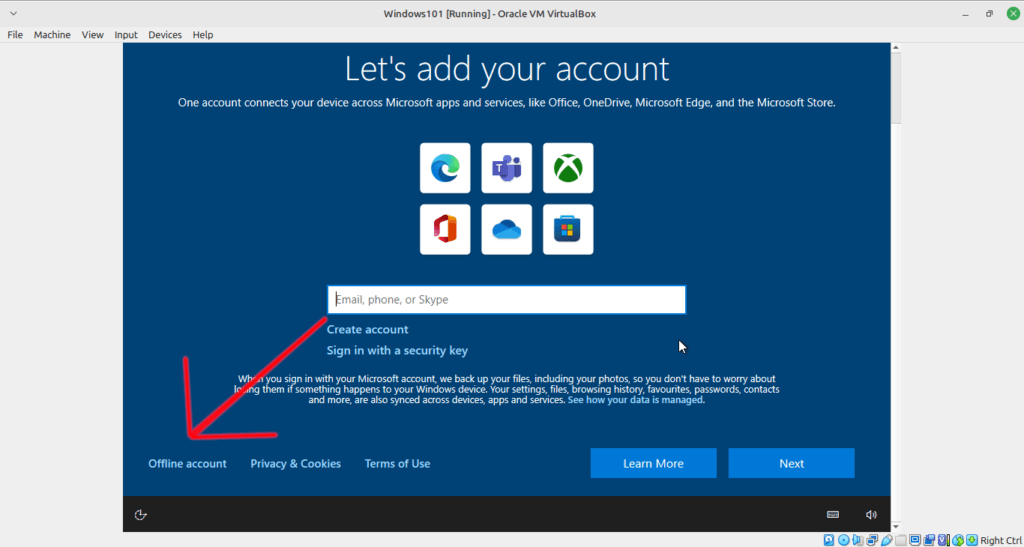This screenshot has height=547, width=1024.
Task: Open the Machine menu
Action: [x=52, y=35]
